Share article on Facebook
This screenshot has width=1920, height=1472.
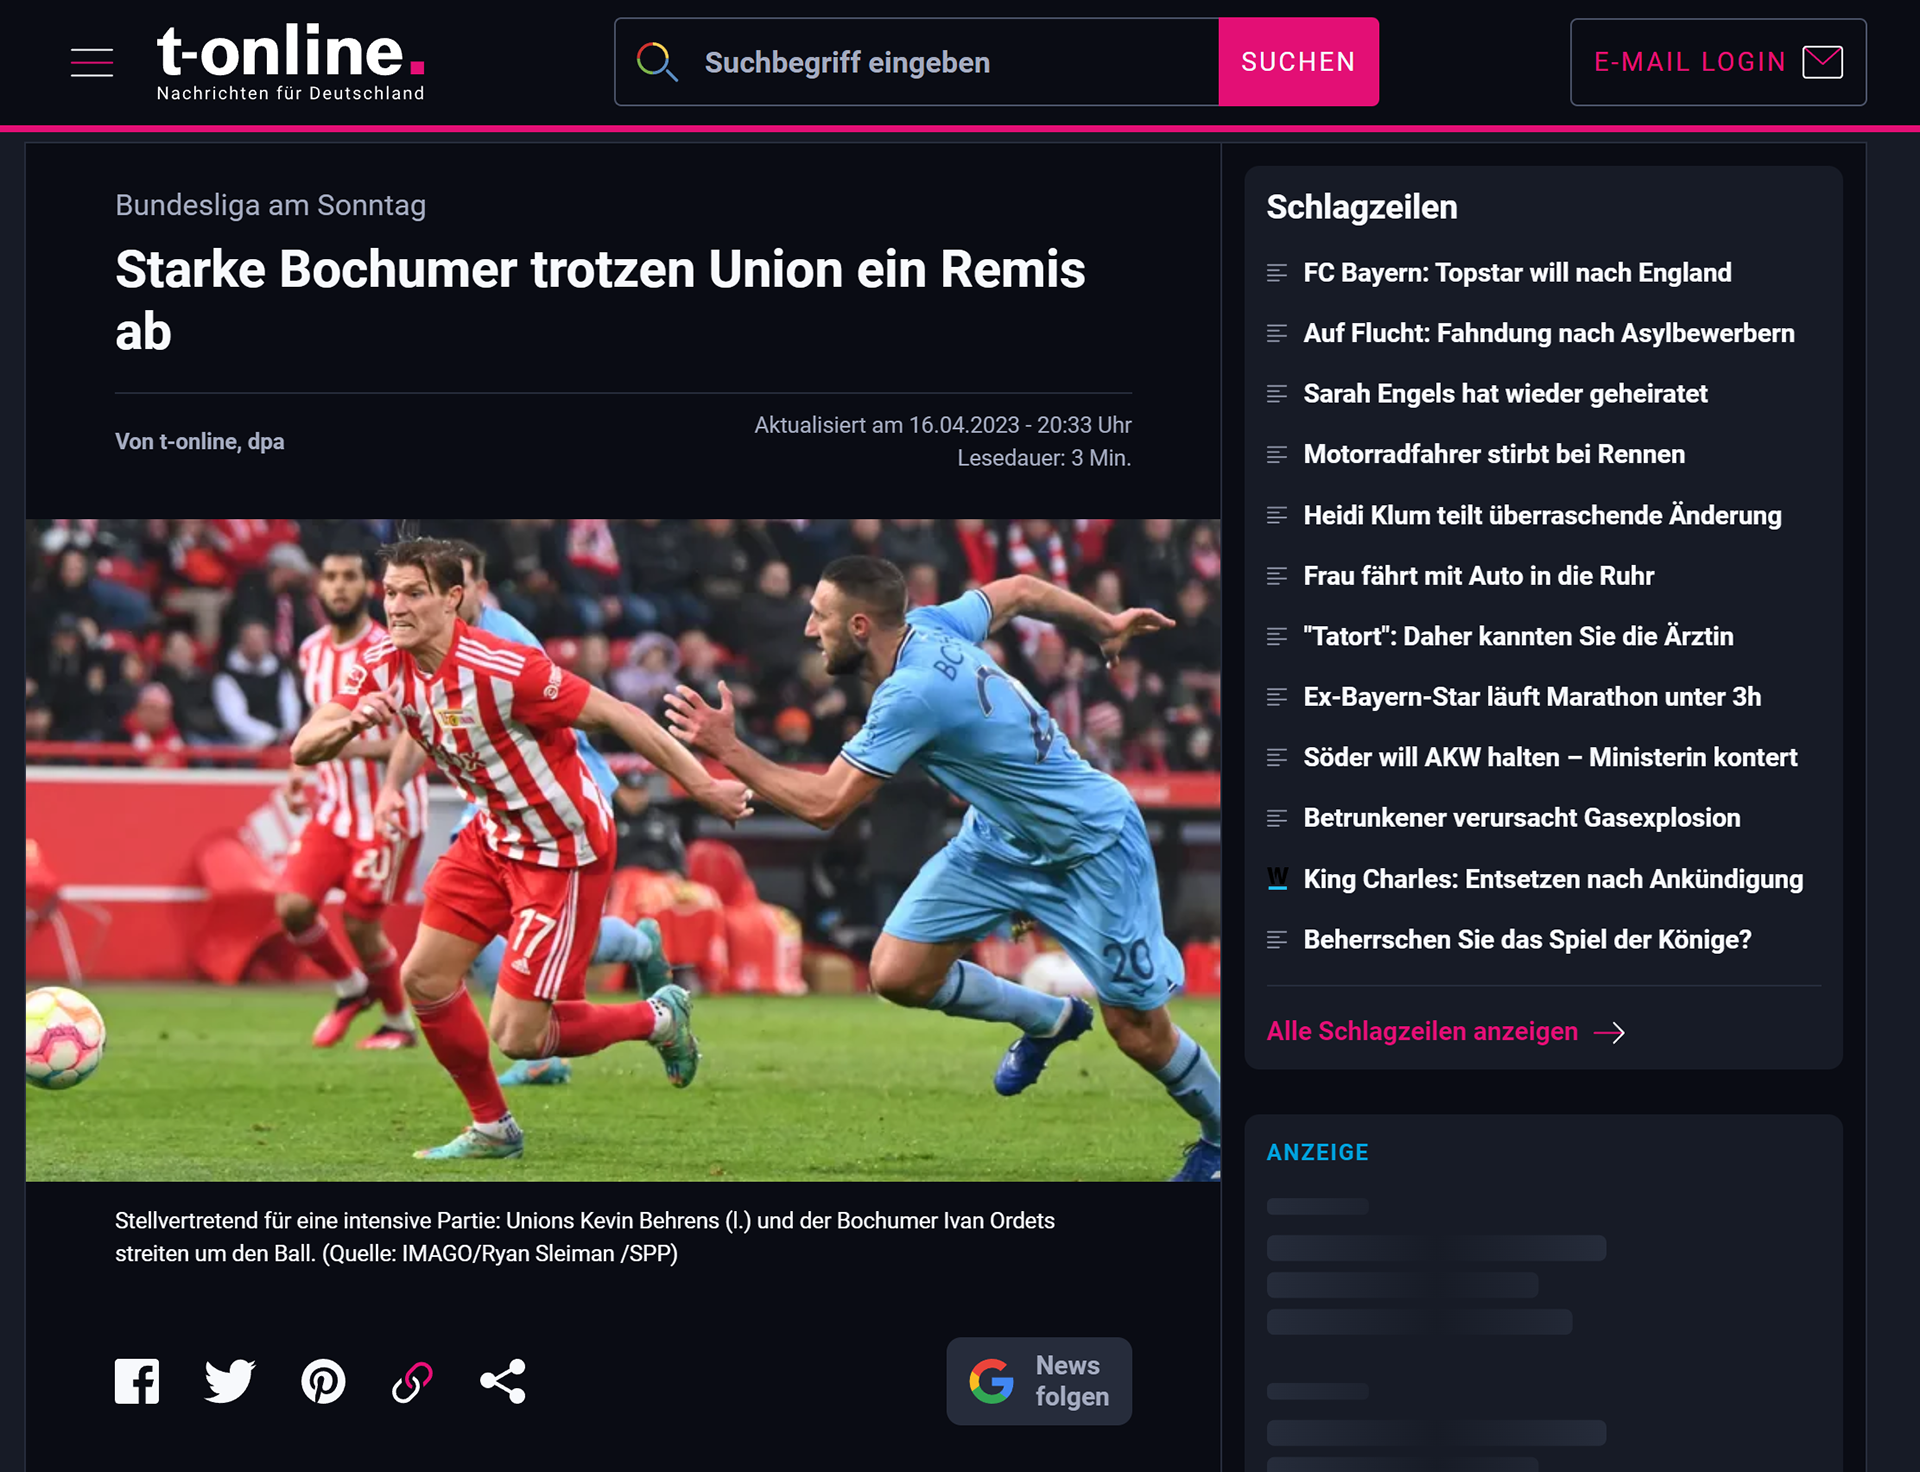click(137, 1381)
